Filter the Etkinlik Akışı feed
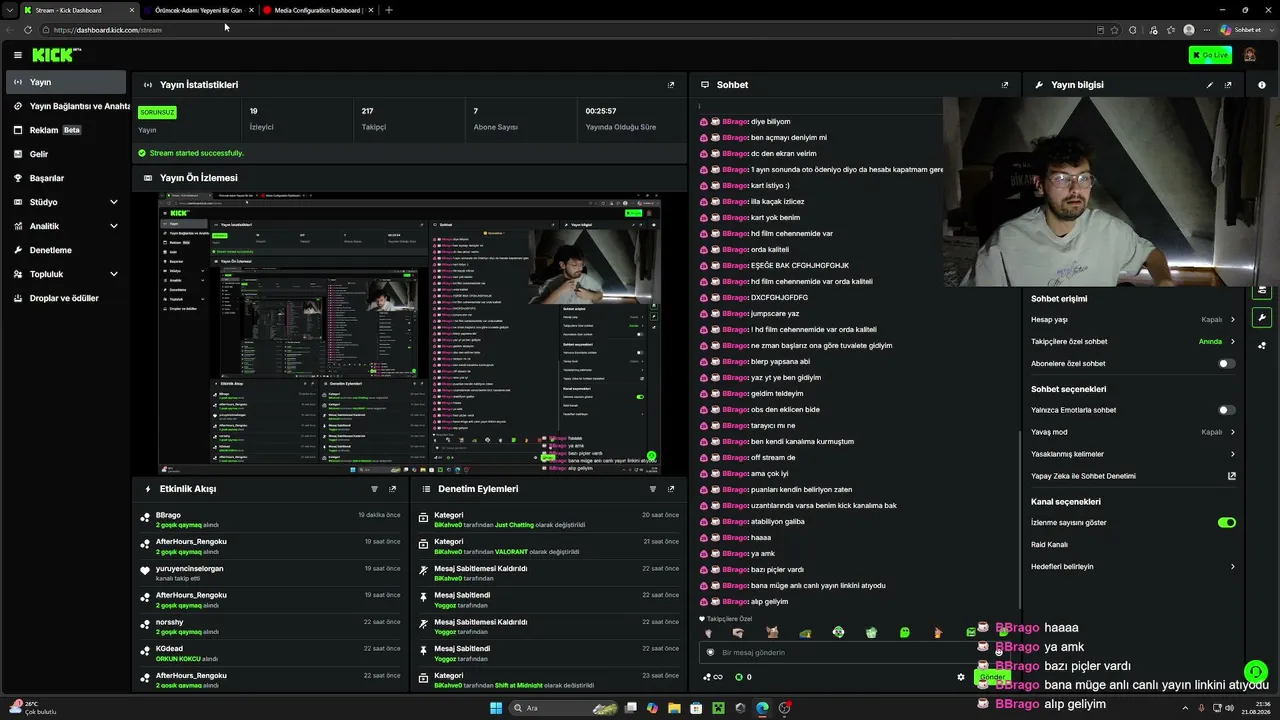 [x=375, y=489]
